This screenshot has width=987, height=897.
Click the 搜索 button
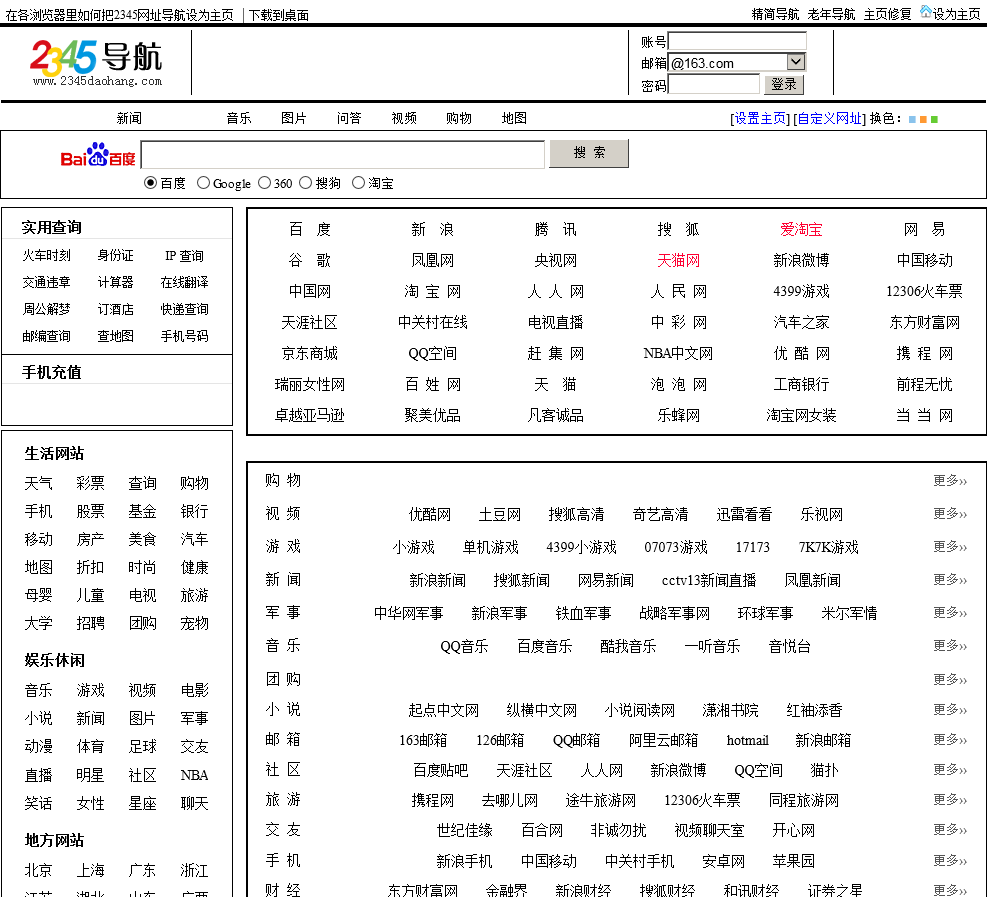[x=589, y=153]
